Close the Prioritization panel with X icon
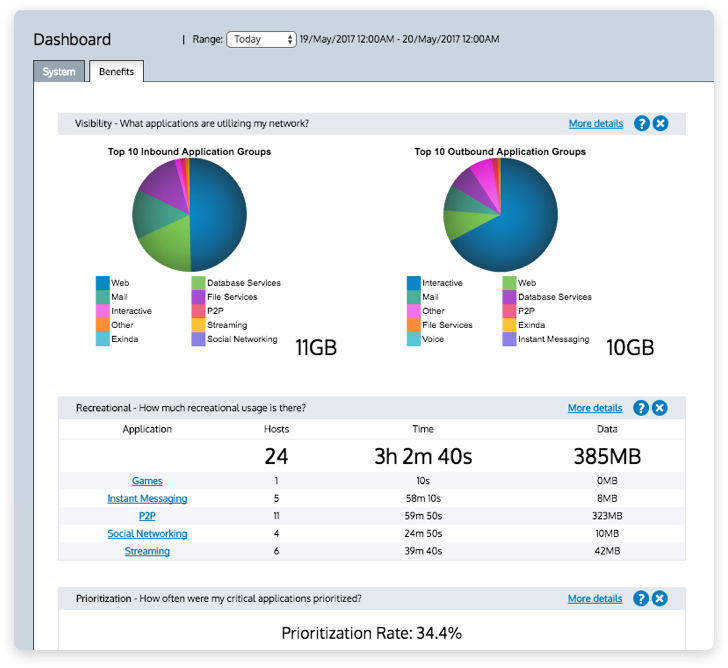The image size is (728, 668). 659,598
